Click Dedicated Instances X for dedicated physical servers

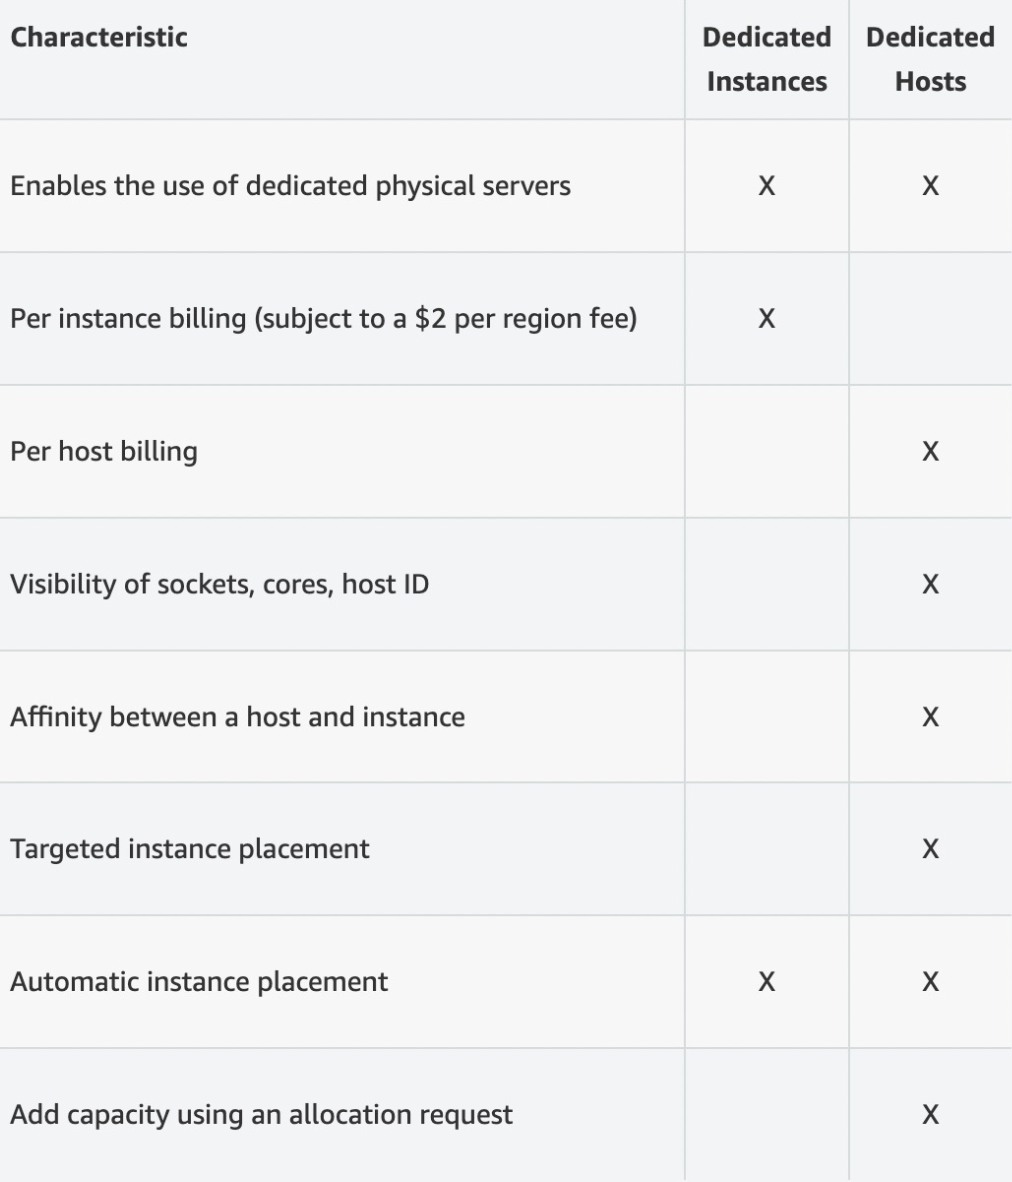point(767,186)
